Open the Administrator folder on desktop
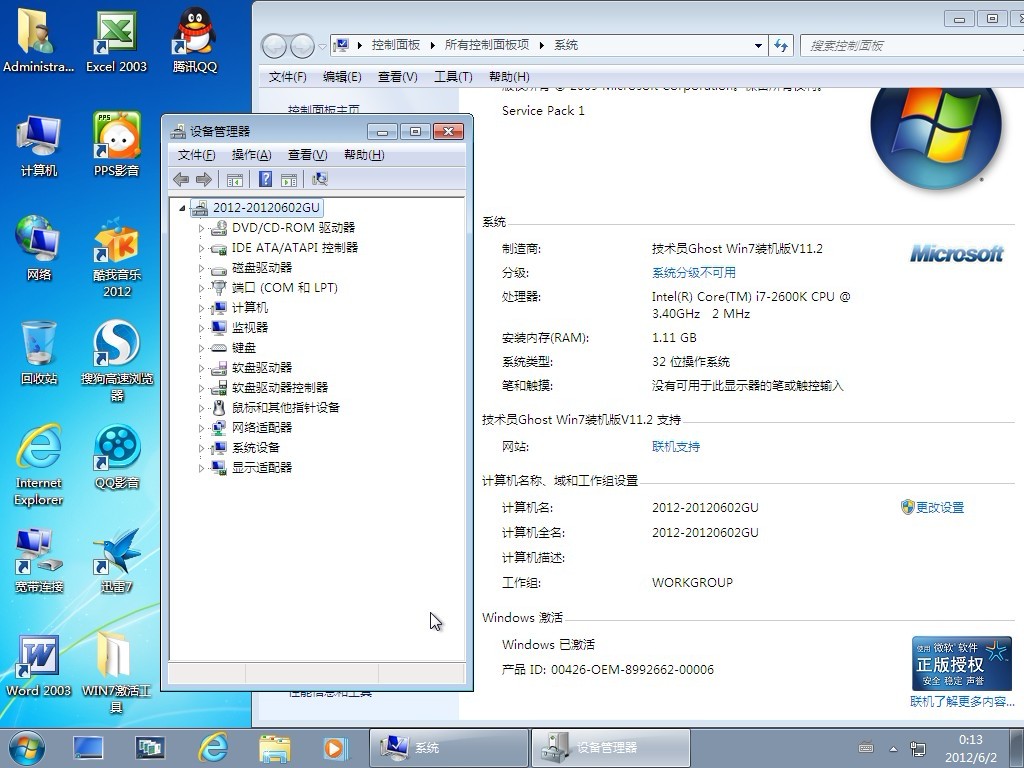1024x768 pixels. tap(38, 39)
